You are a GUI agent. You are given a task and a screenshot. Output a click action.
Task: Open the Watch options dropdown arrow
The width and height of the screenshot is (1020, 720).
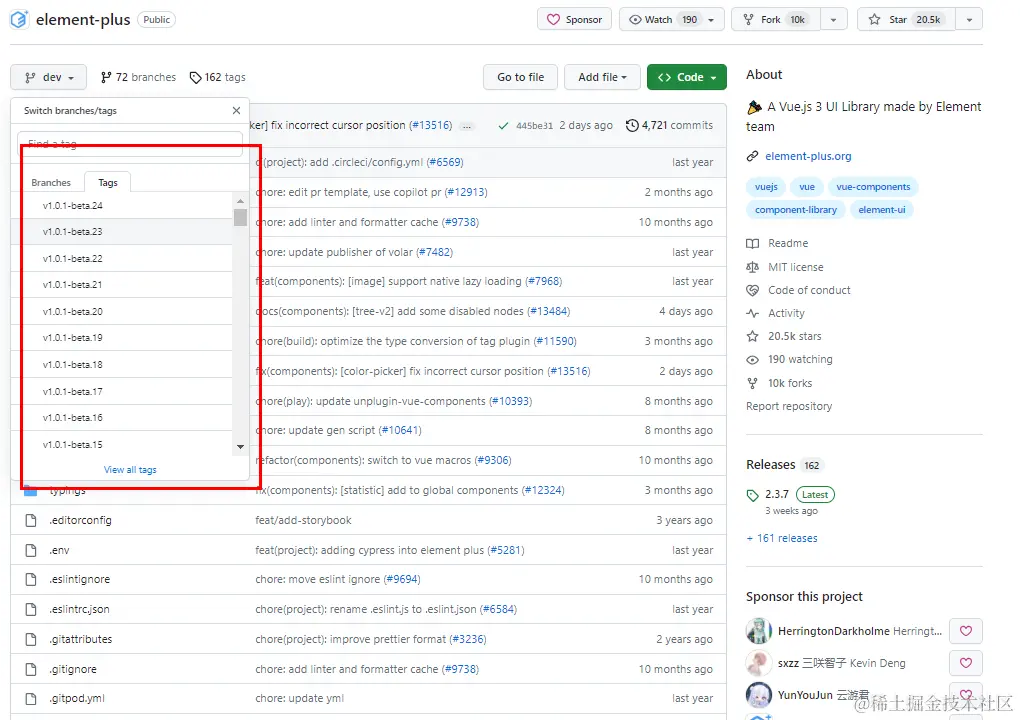click(x=711, y=20)
